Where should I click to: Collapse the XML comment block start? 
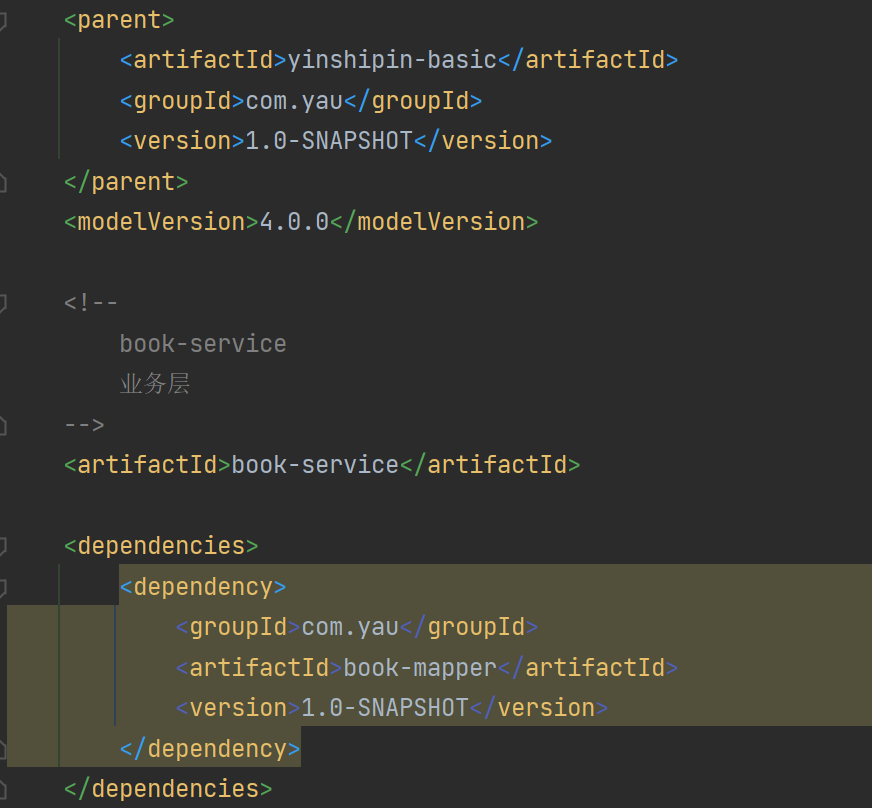[3, 303]
